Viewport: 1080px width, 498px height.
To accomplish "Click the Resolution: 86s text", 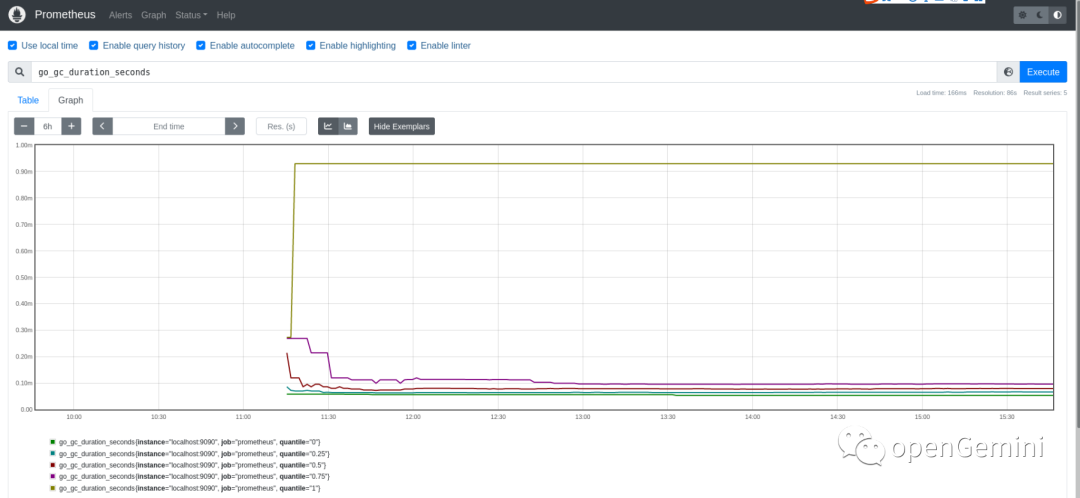I will 995,92.
